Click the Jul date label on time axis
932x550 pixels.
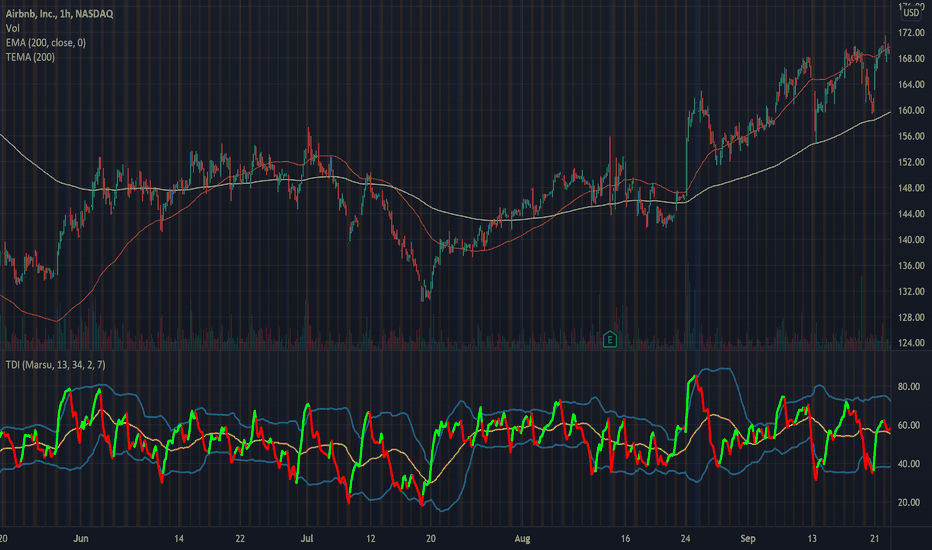pyautogui.click(x=307, y=538)
